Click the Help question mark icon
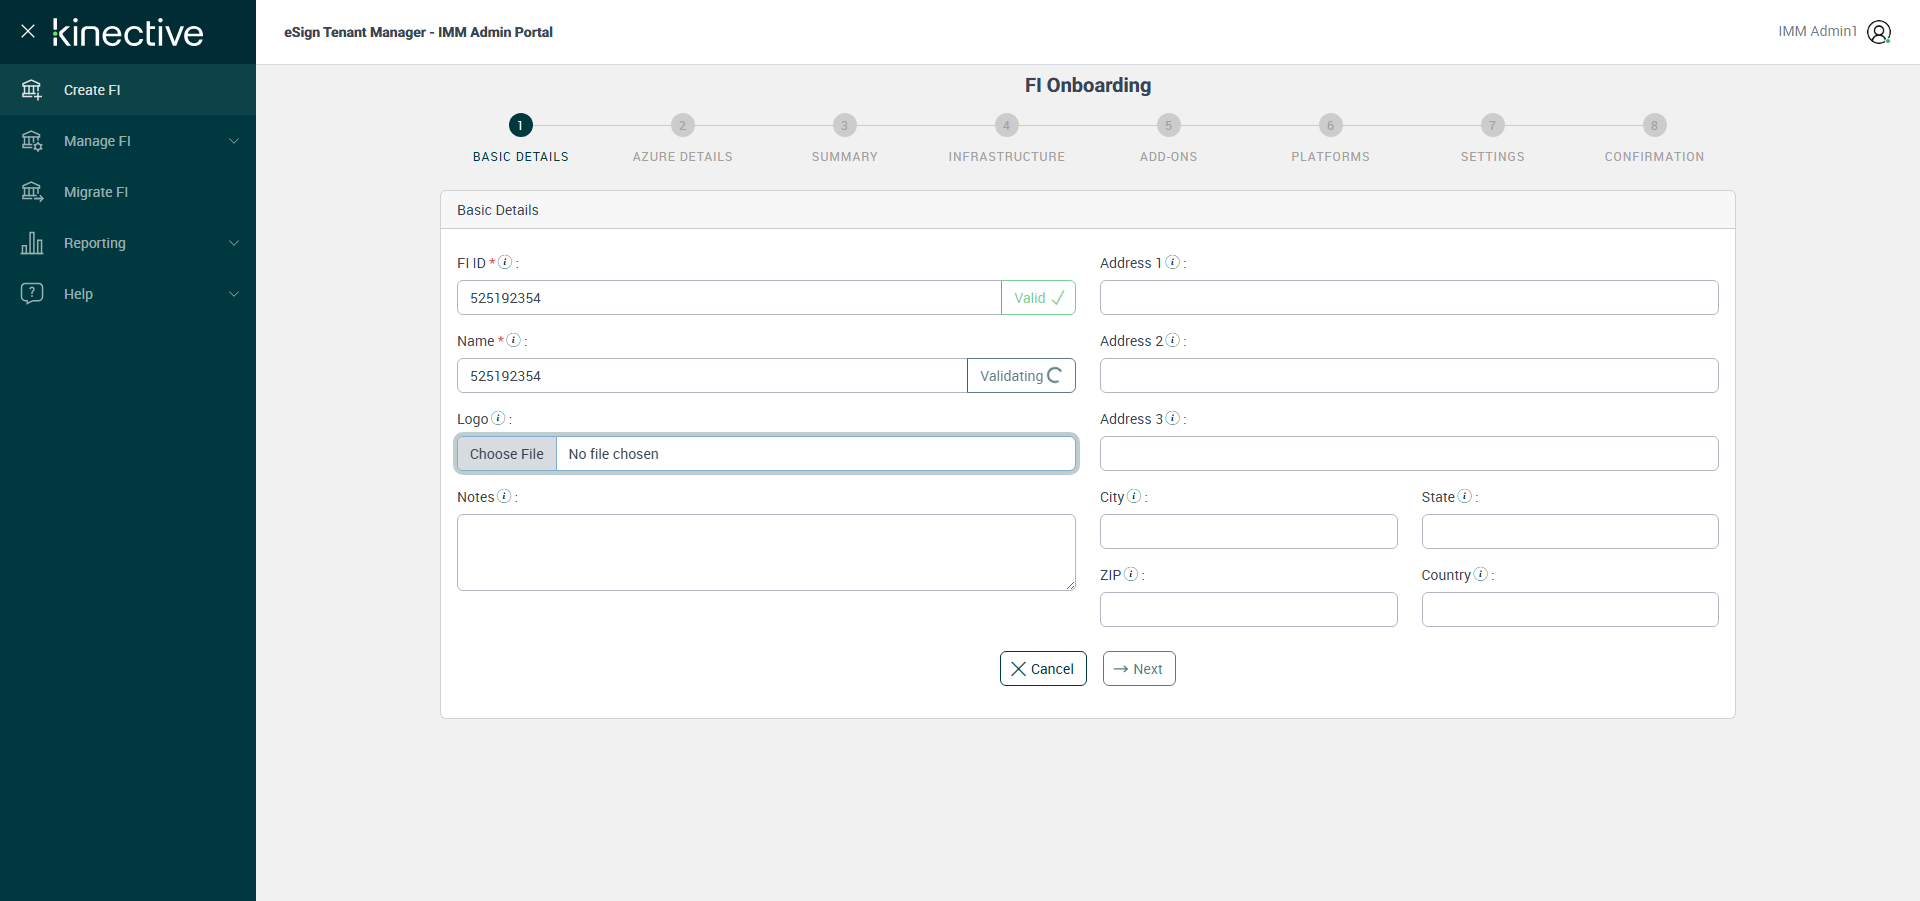 click(32, 294)
